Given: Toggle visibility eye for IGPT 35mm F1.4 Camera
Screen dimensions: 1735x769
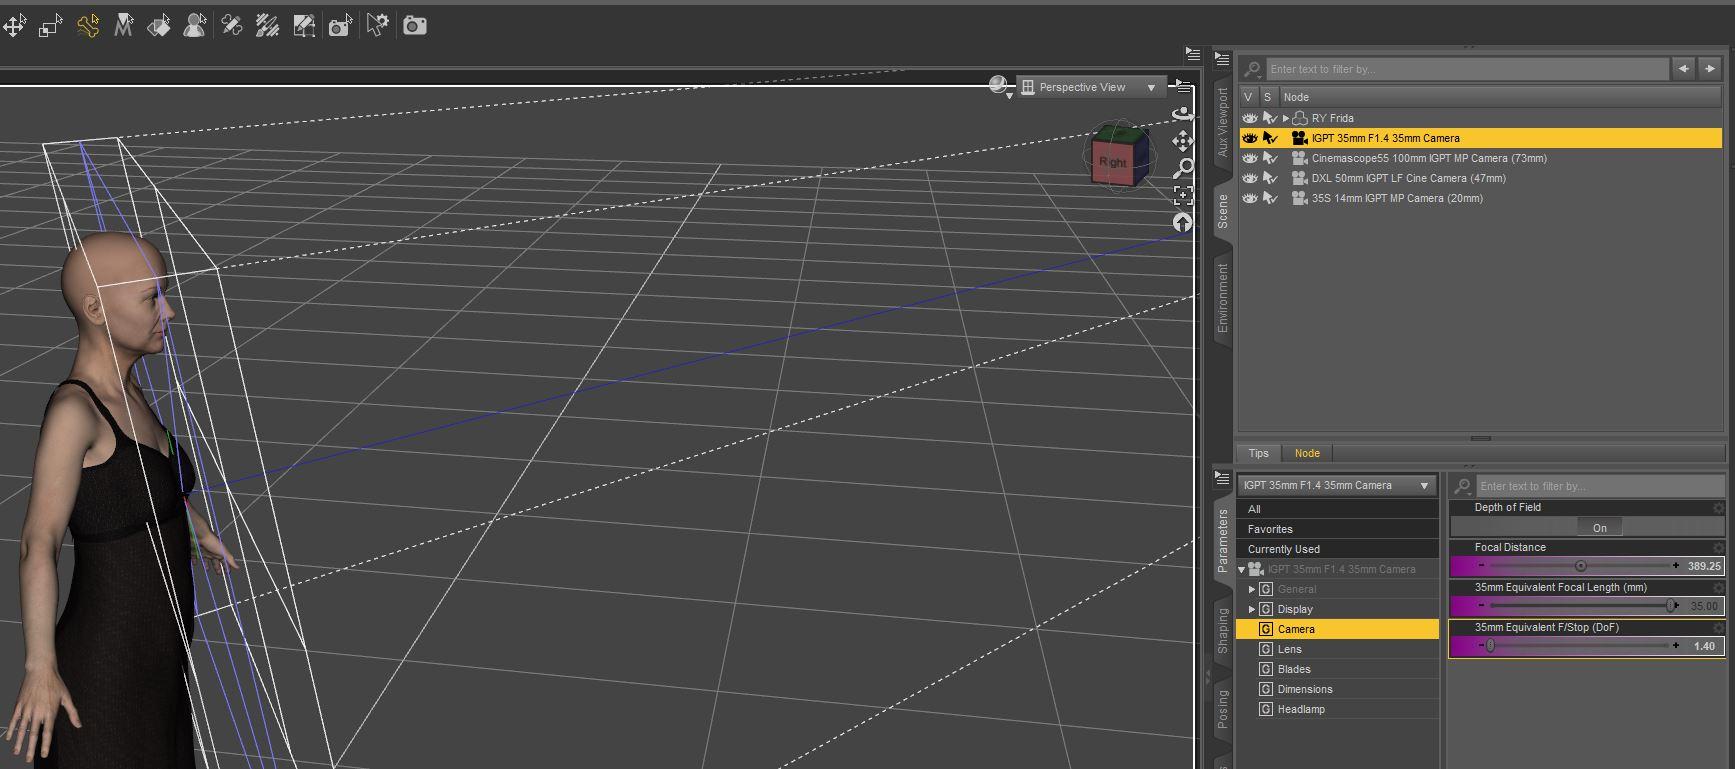Looking at the screenshot, I should point(1250,138).
